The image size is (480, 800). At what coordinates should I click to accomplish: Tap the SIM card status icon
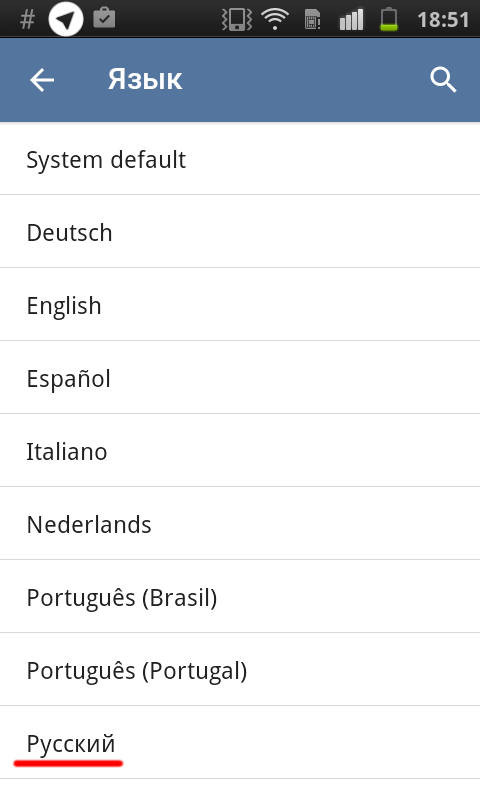[312, 19]
